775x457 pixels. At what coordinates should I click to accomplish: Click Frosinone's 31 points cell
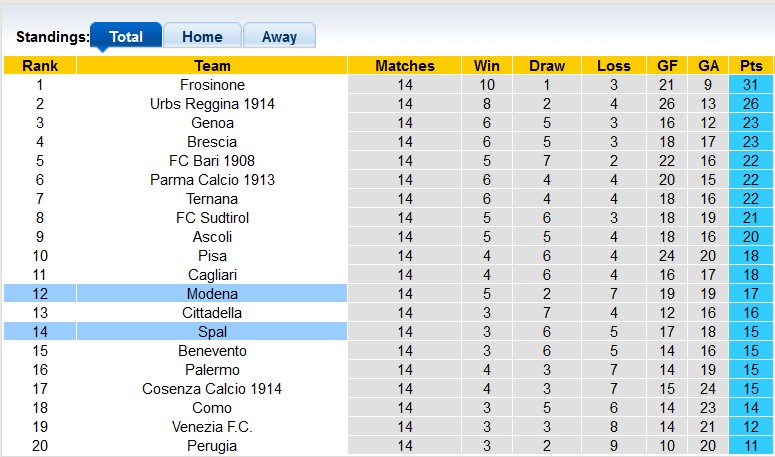click(x=749, y=85)
